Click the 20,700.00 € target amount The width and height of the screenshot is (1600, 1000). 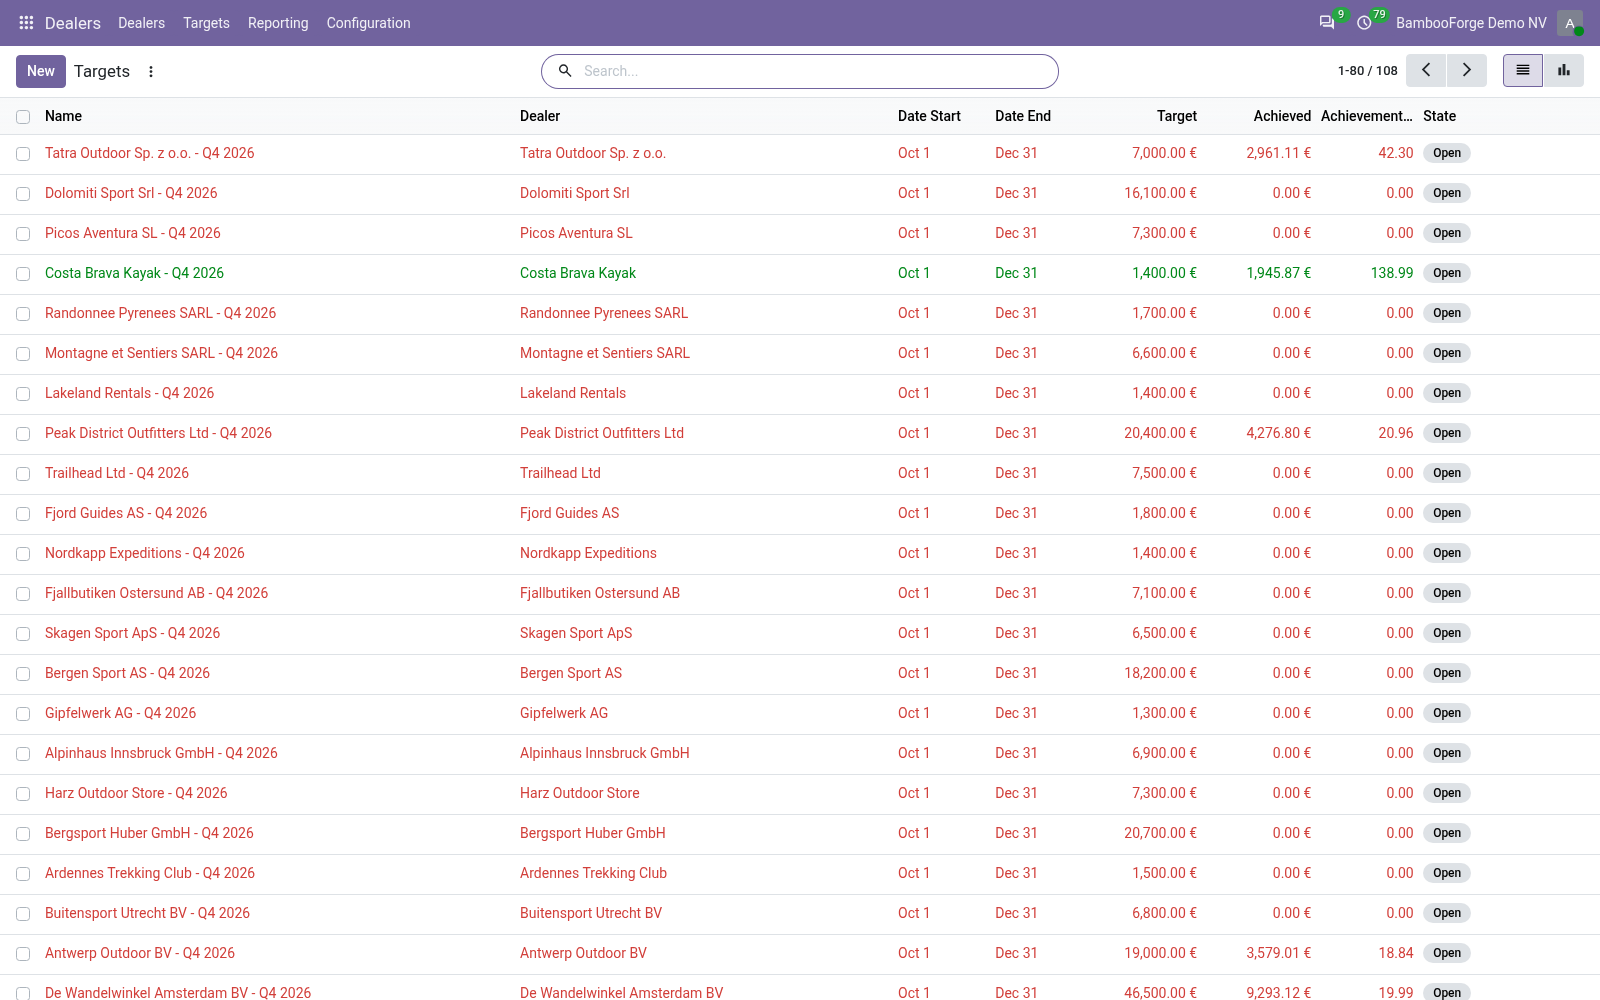pos(1160,833)
